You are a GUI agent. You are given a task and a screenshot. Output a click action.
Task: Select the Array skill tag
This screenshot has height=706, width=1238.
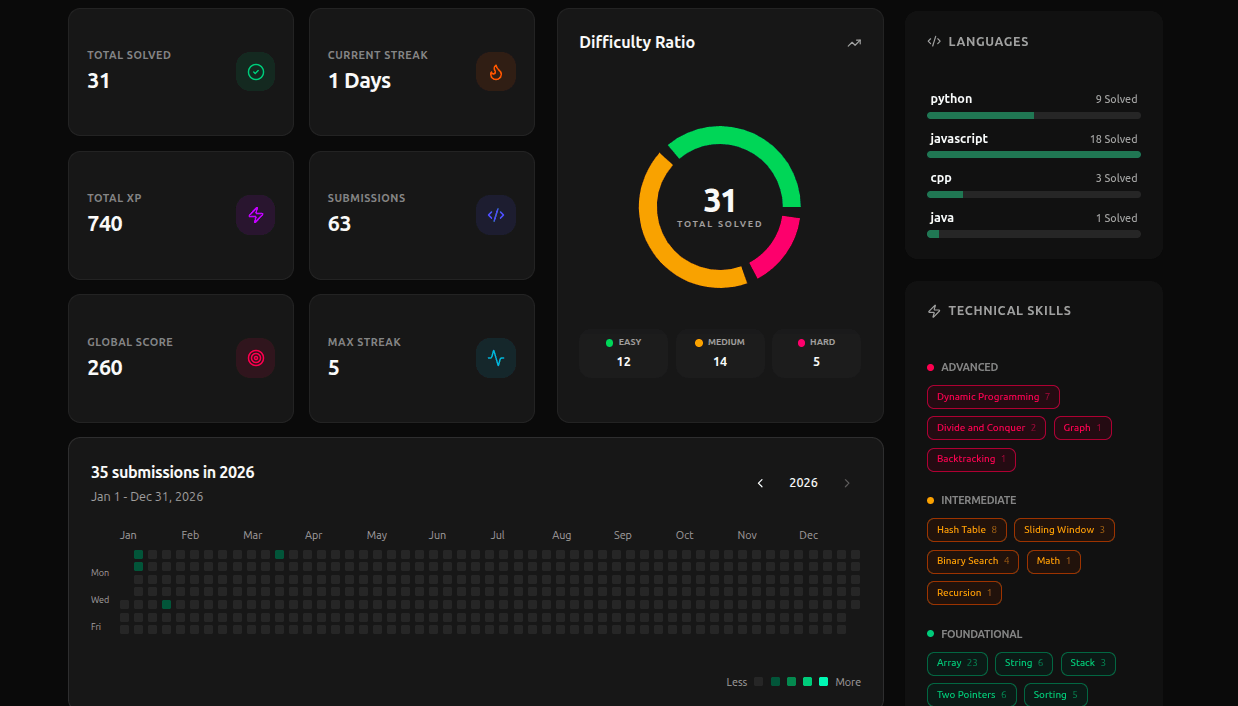tap(957, 663)
